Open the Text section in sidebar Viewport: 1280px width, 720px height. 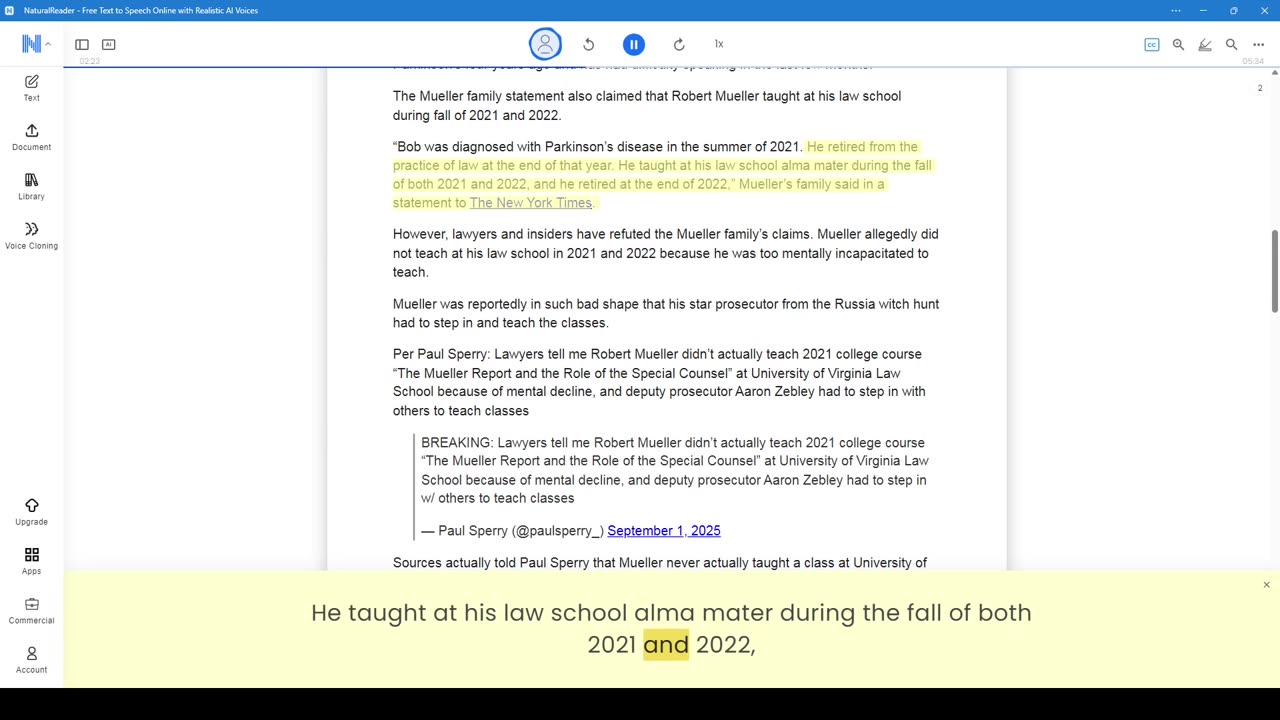32,88
